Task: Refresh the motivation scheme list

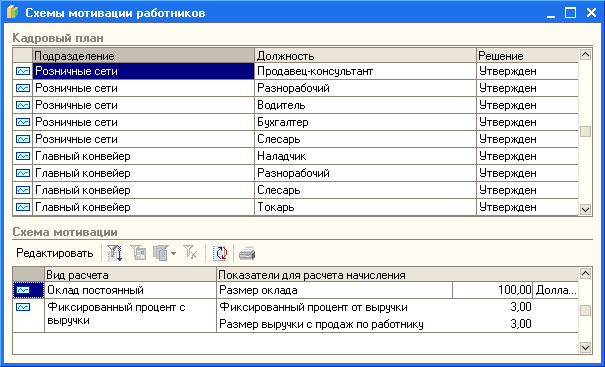Action: 220,253
